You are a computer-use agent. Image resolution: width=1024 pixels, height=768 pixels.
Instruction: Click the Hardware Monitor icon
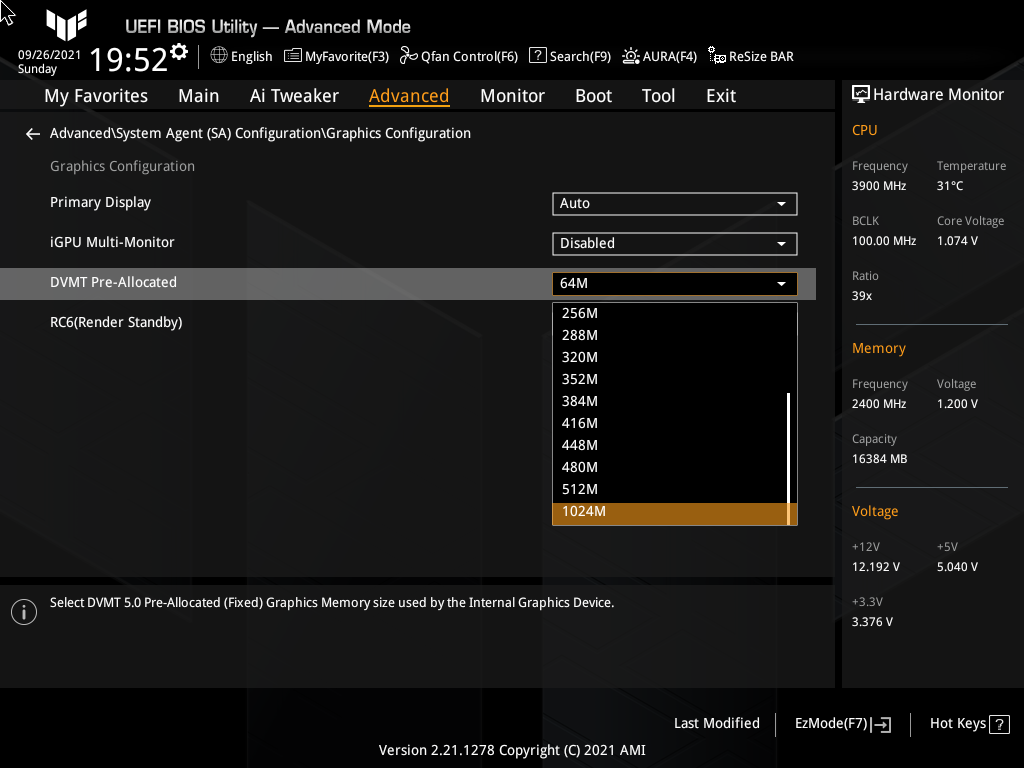point(862,94)
